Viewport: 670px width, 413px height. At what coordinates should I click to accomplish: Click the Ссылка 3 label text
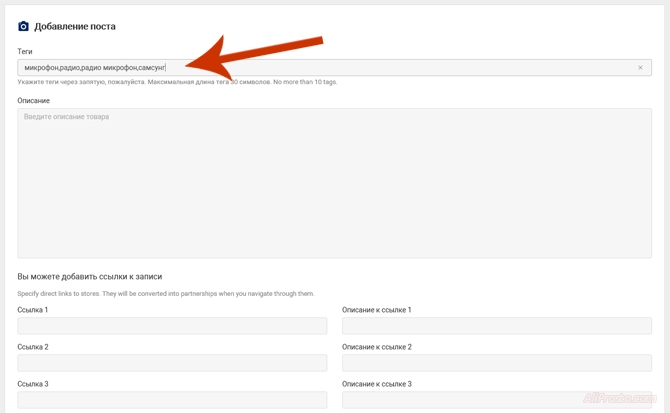[x=33, y=384]
